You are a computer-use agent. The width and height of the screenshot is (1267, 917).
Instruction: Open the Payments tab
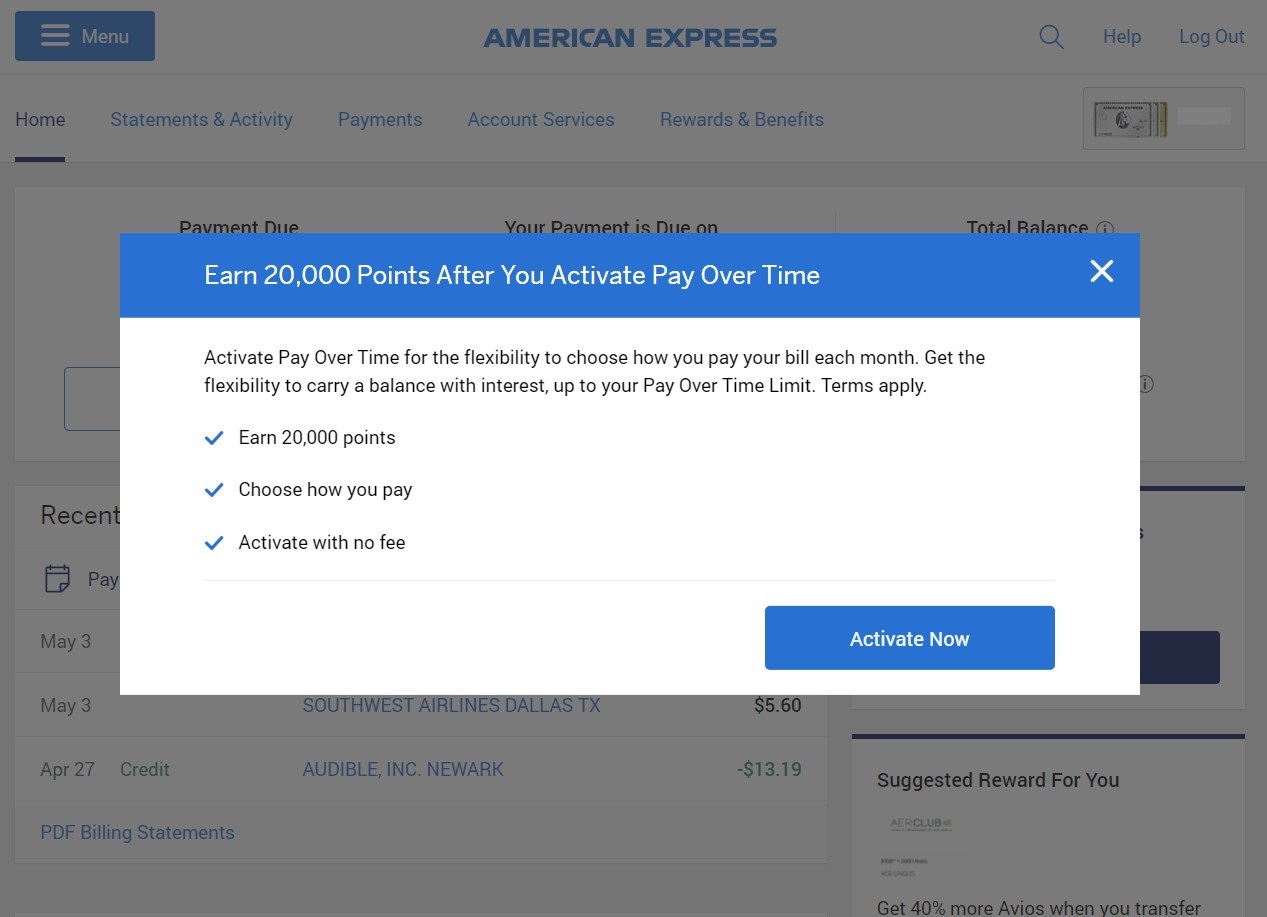click(x=380, y=119)
